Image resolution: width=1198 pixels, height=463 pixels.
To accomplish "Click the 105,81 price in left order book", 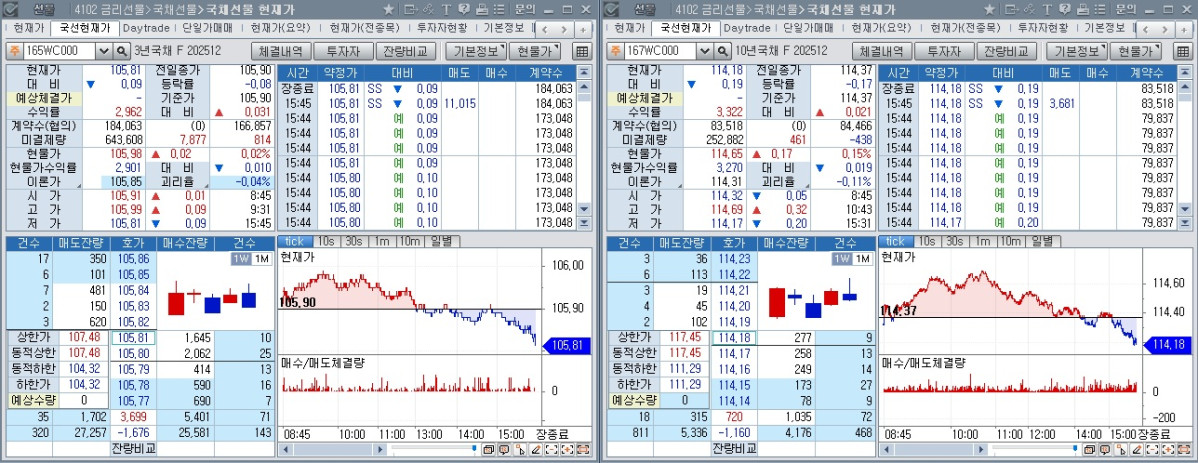I will [x=134, y=338].
